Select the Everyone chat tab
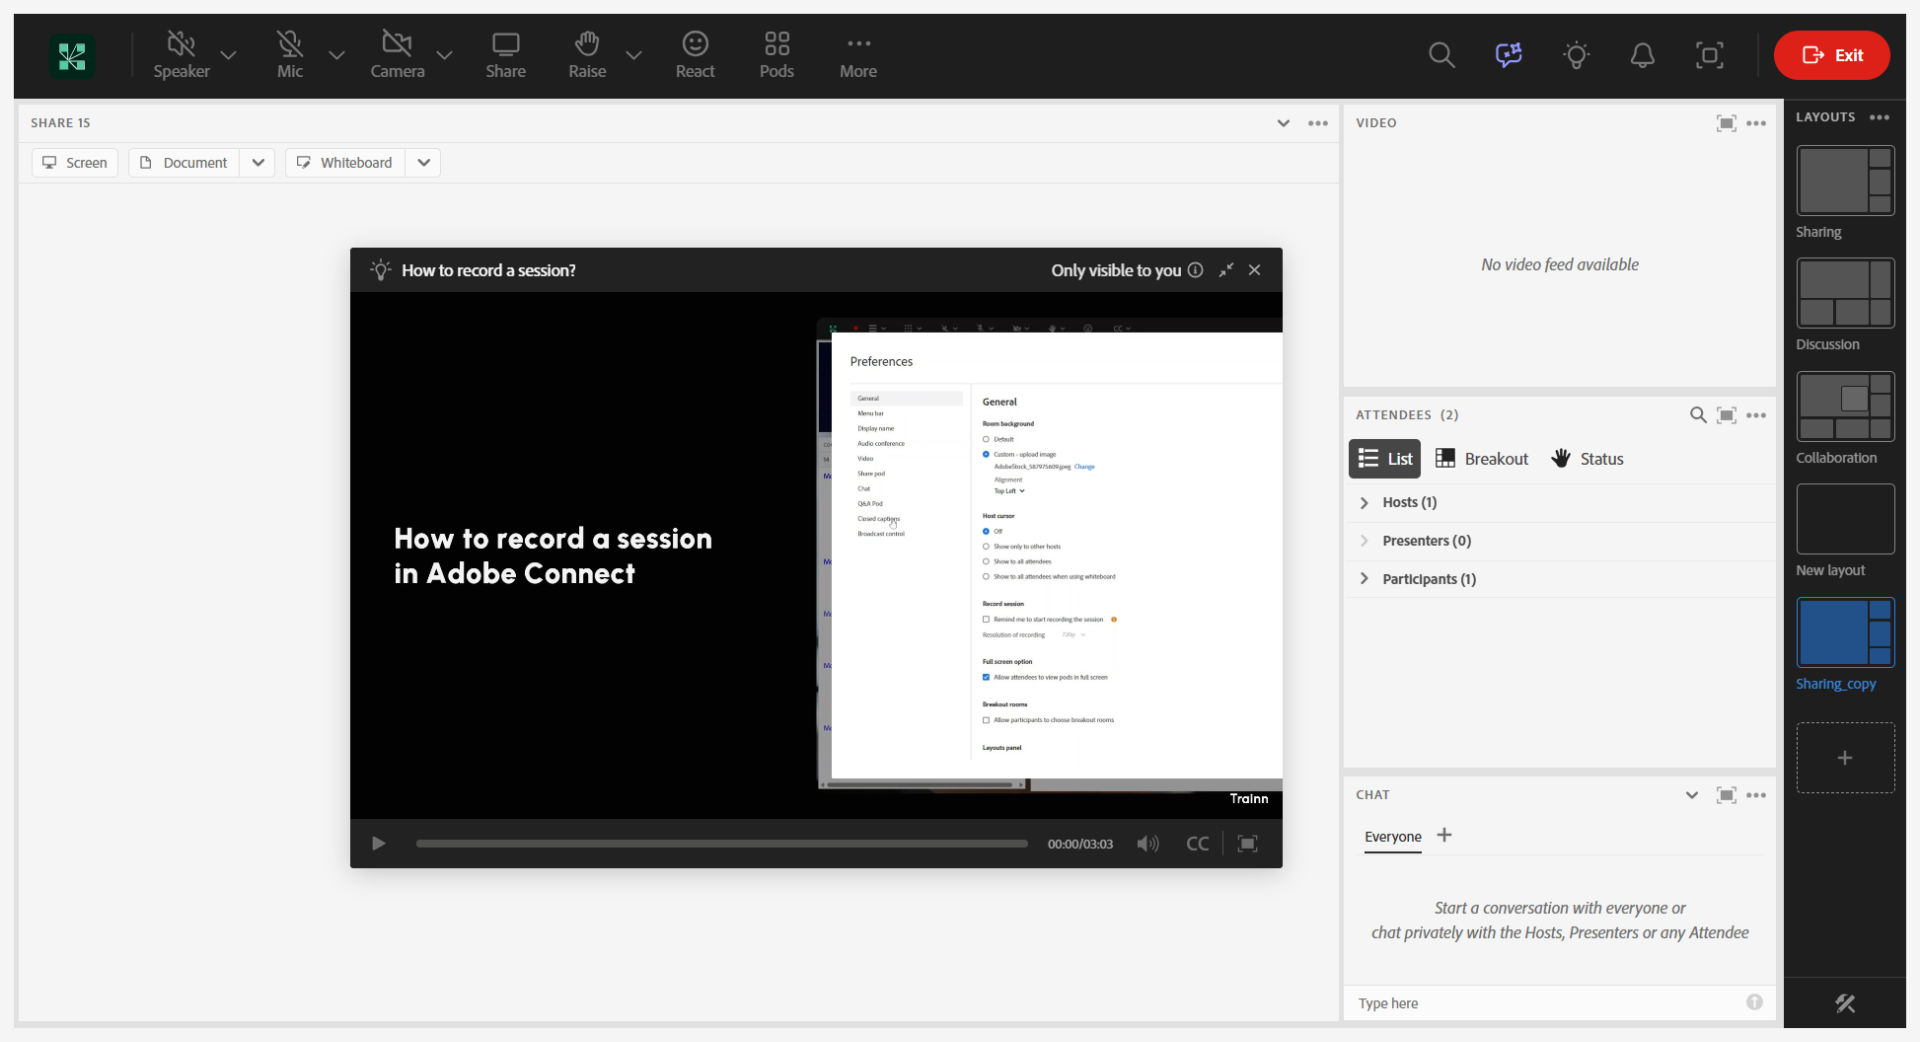1920x1042 pixels. click(1392, 837)
